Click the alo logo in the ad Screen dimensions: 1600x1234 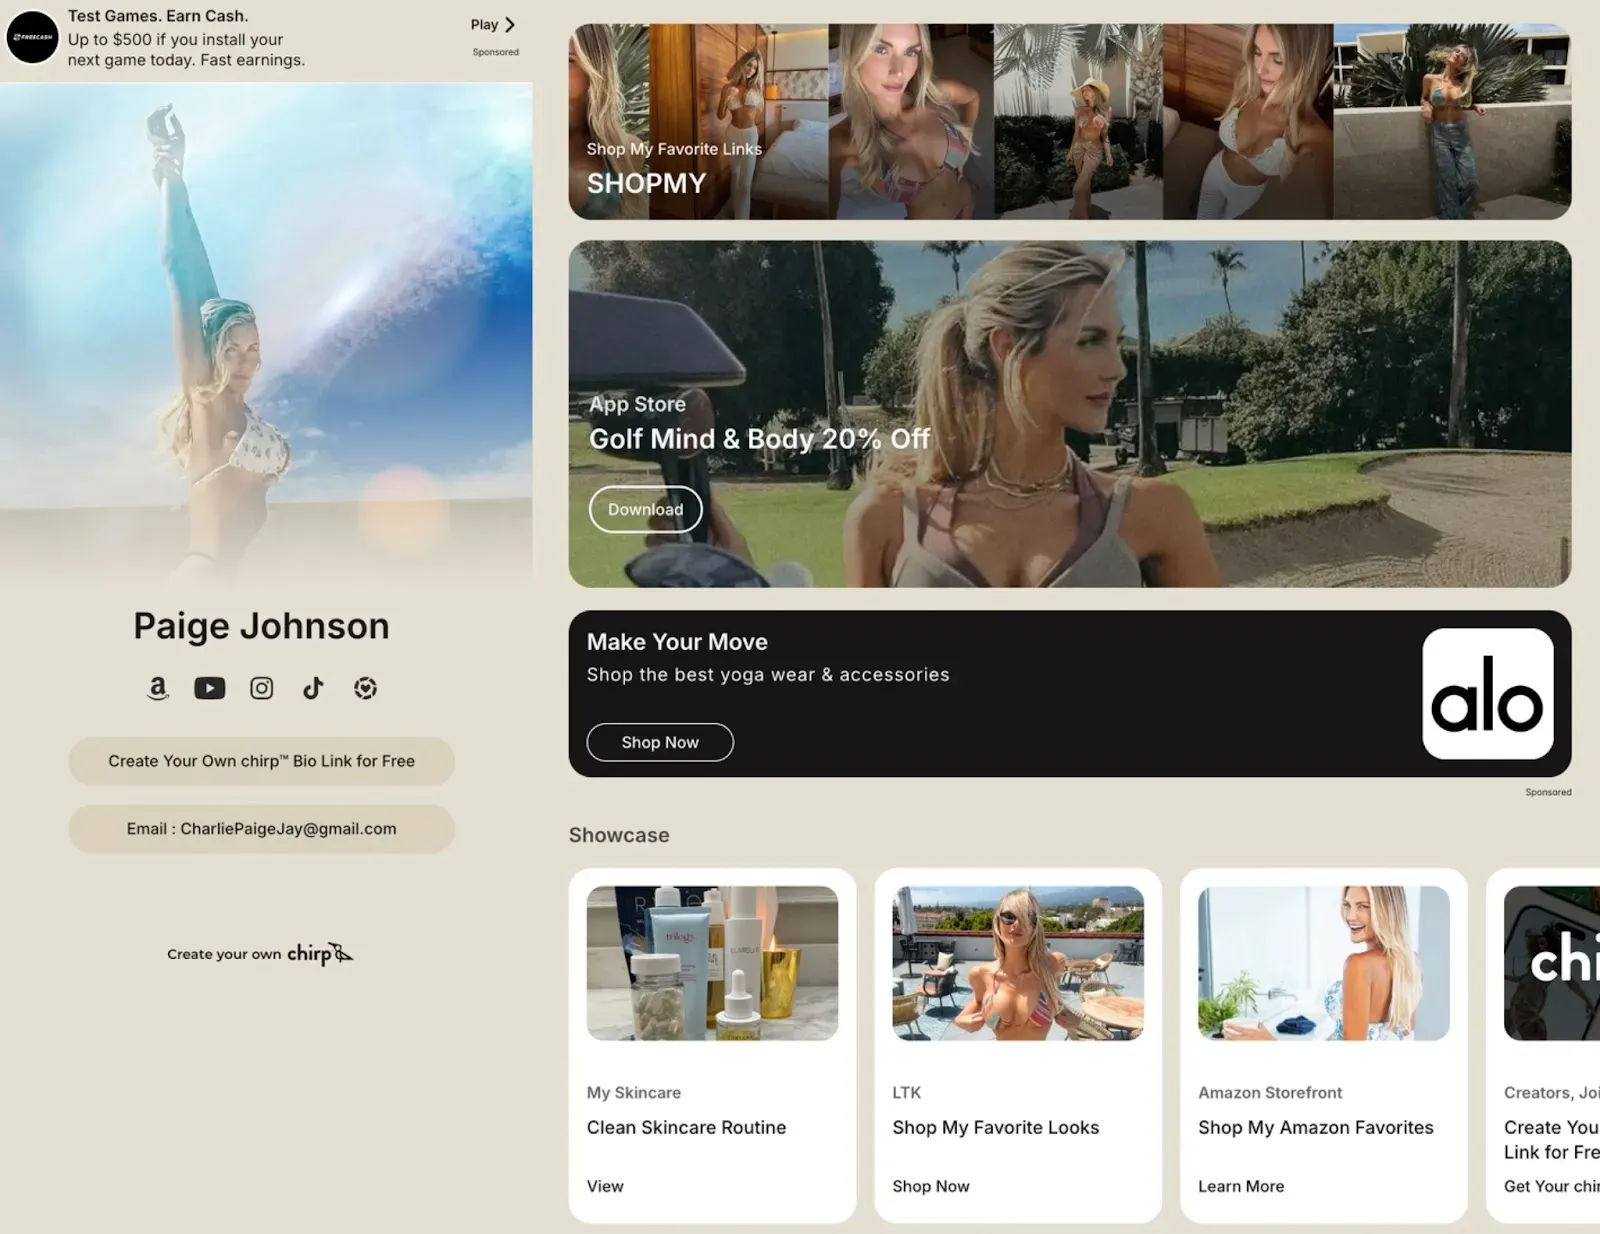point(1487,693)
